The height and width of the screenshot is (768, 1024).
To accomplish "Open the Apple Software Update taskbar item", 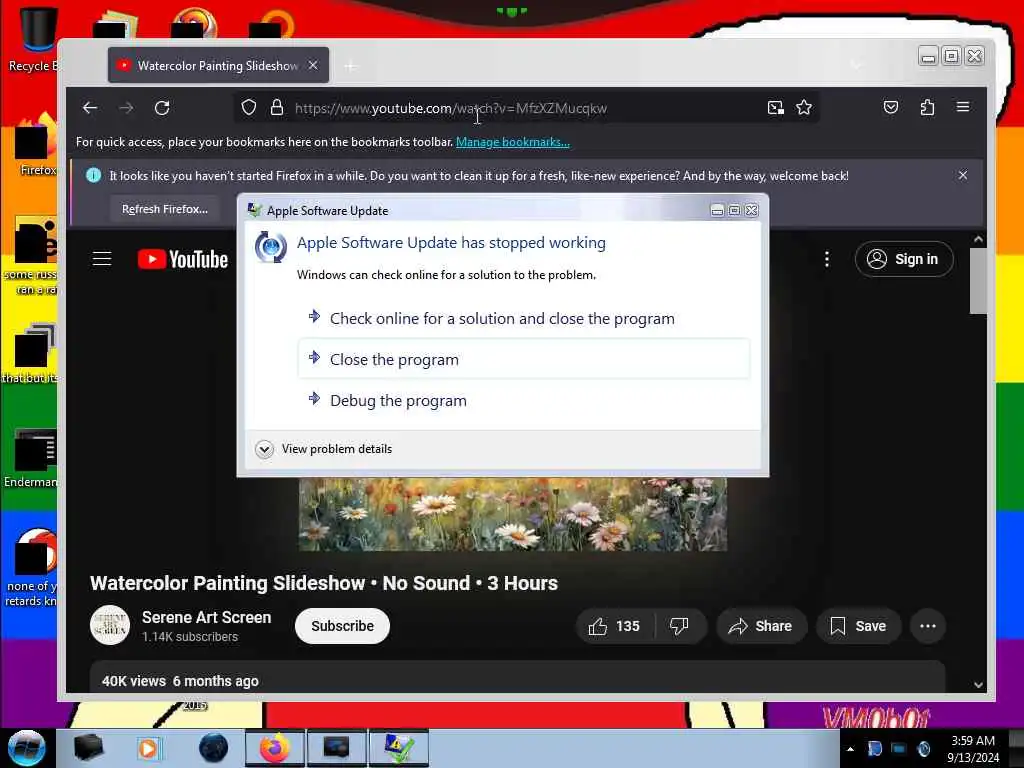I will (399, 748).
